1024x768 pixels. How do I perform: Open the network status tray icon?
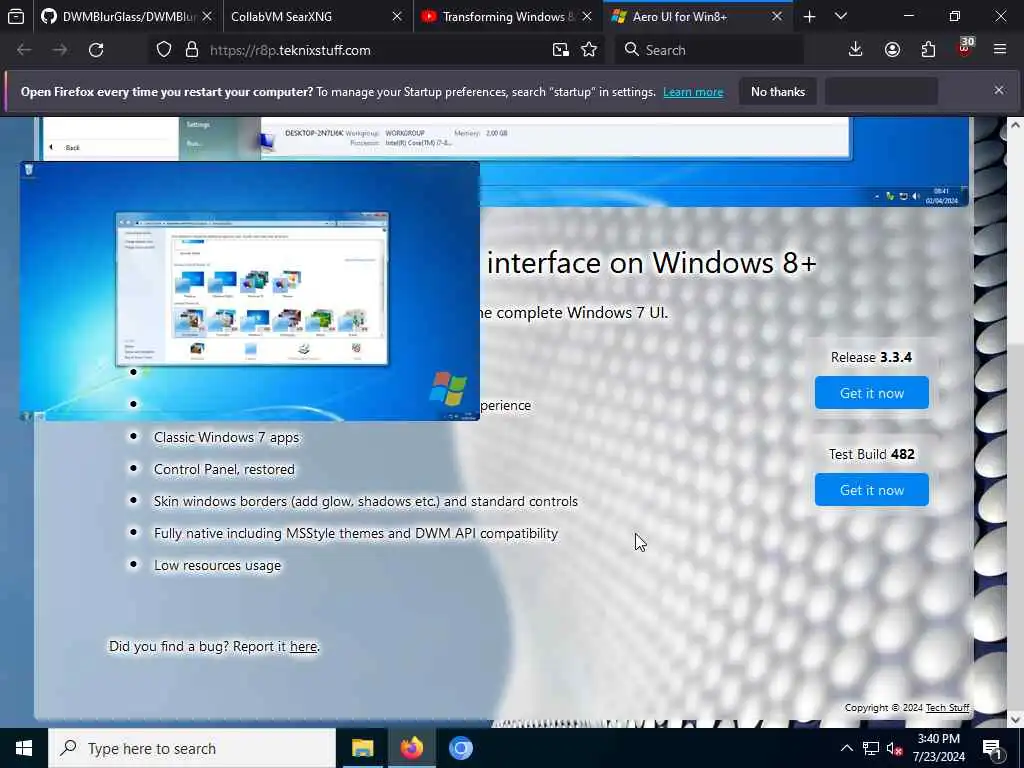[871, 748]
